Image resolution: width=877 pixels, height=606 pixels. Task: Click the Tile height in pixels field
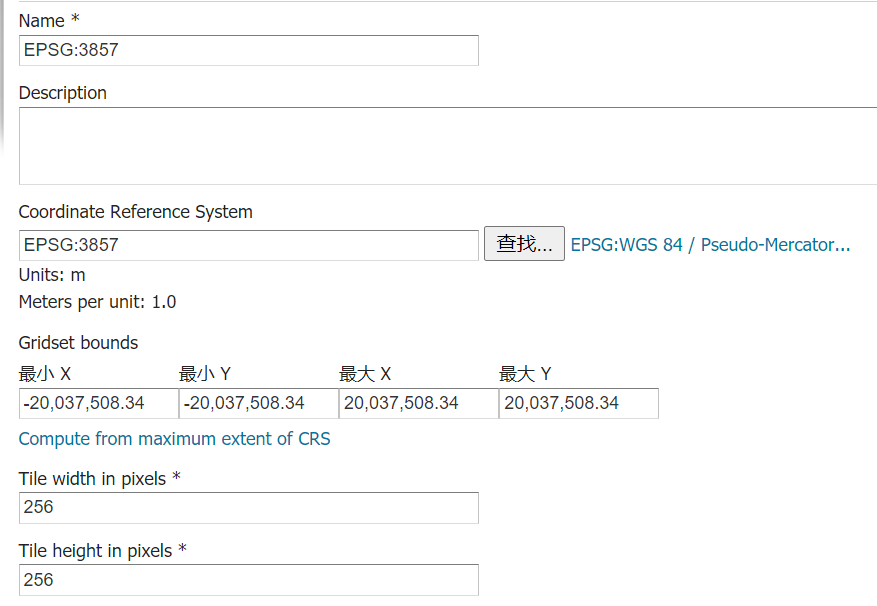tap(247, 580)
